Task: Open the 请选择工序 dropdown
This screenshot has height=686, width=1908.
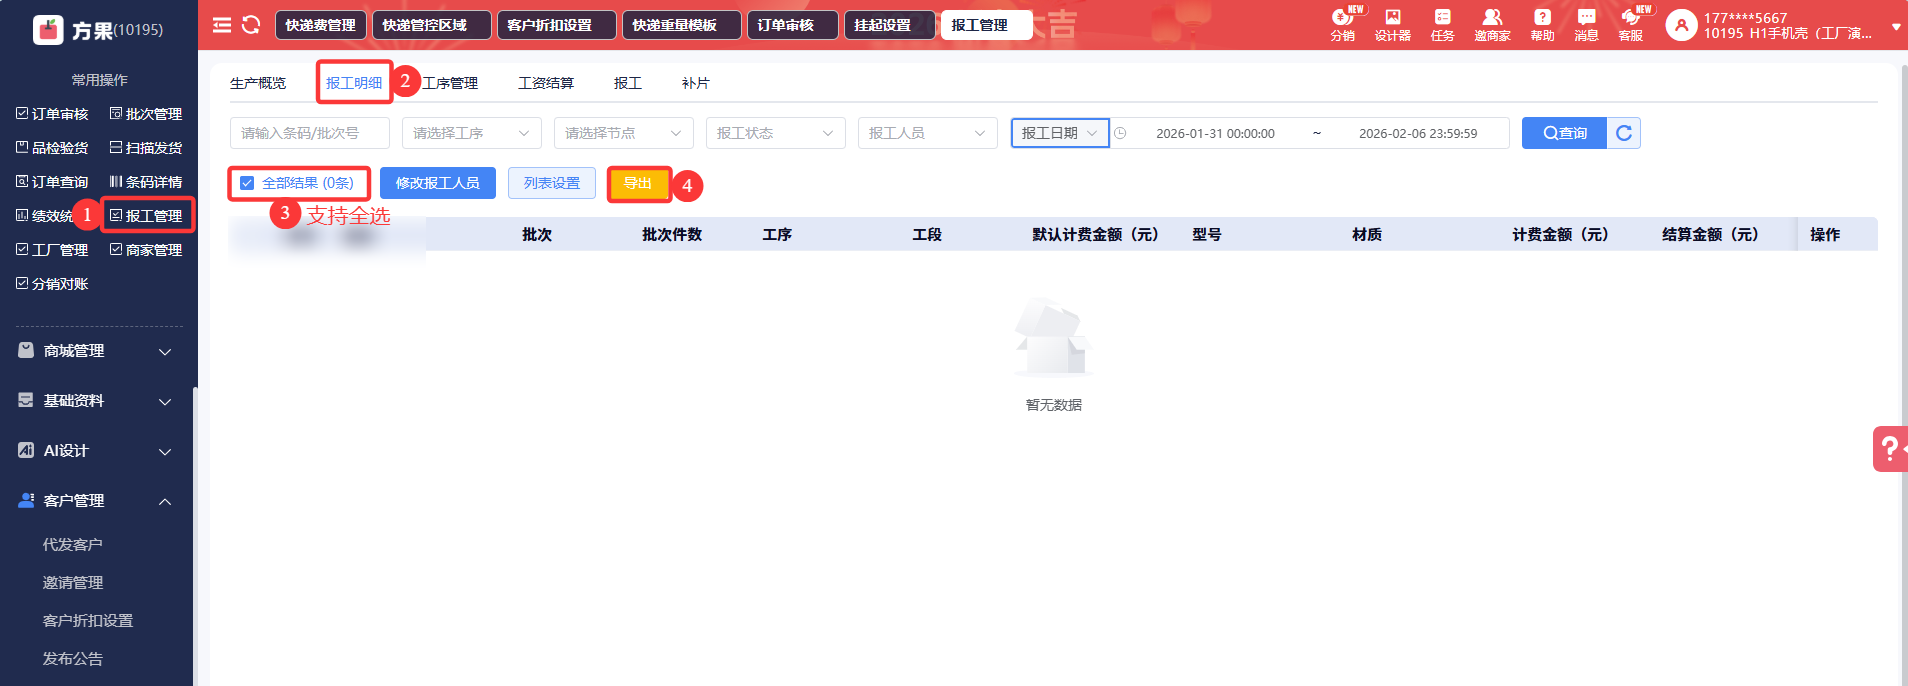Action: [x=472, y=133]
